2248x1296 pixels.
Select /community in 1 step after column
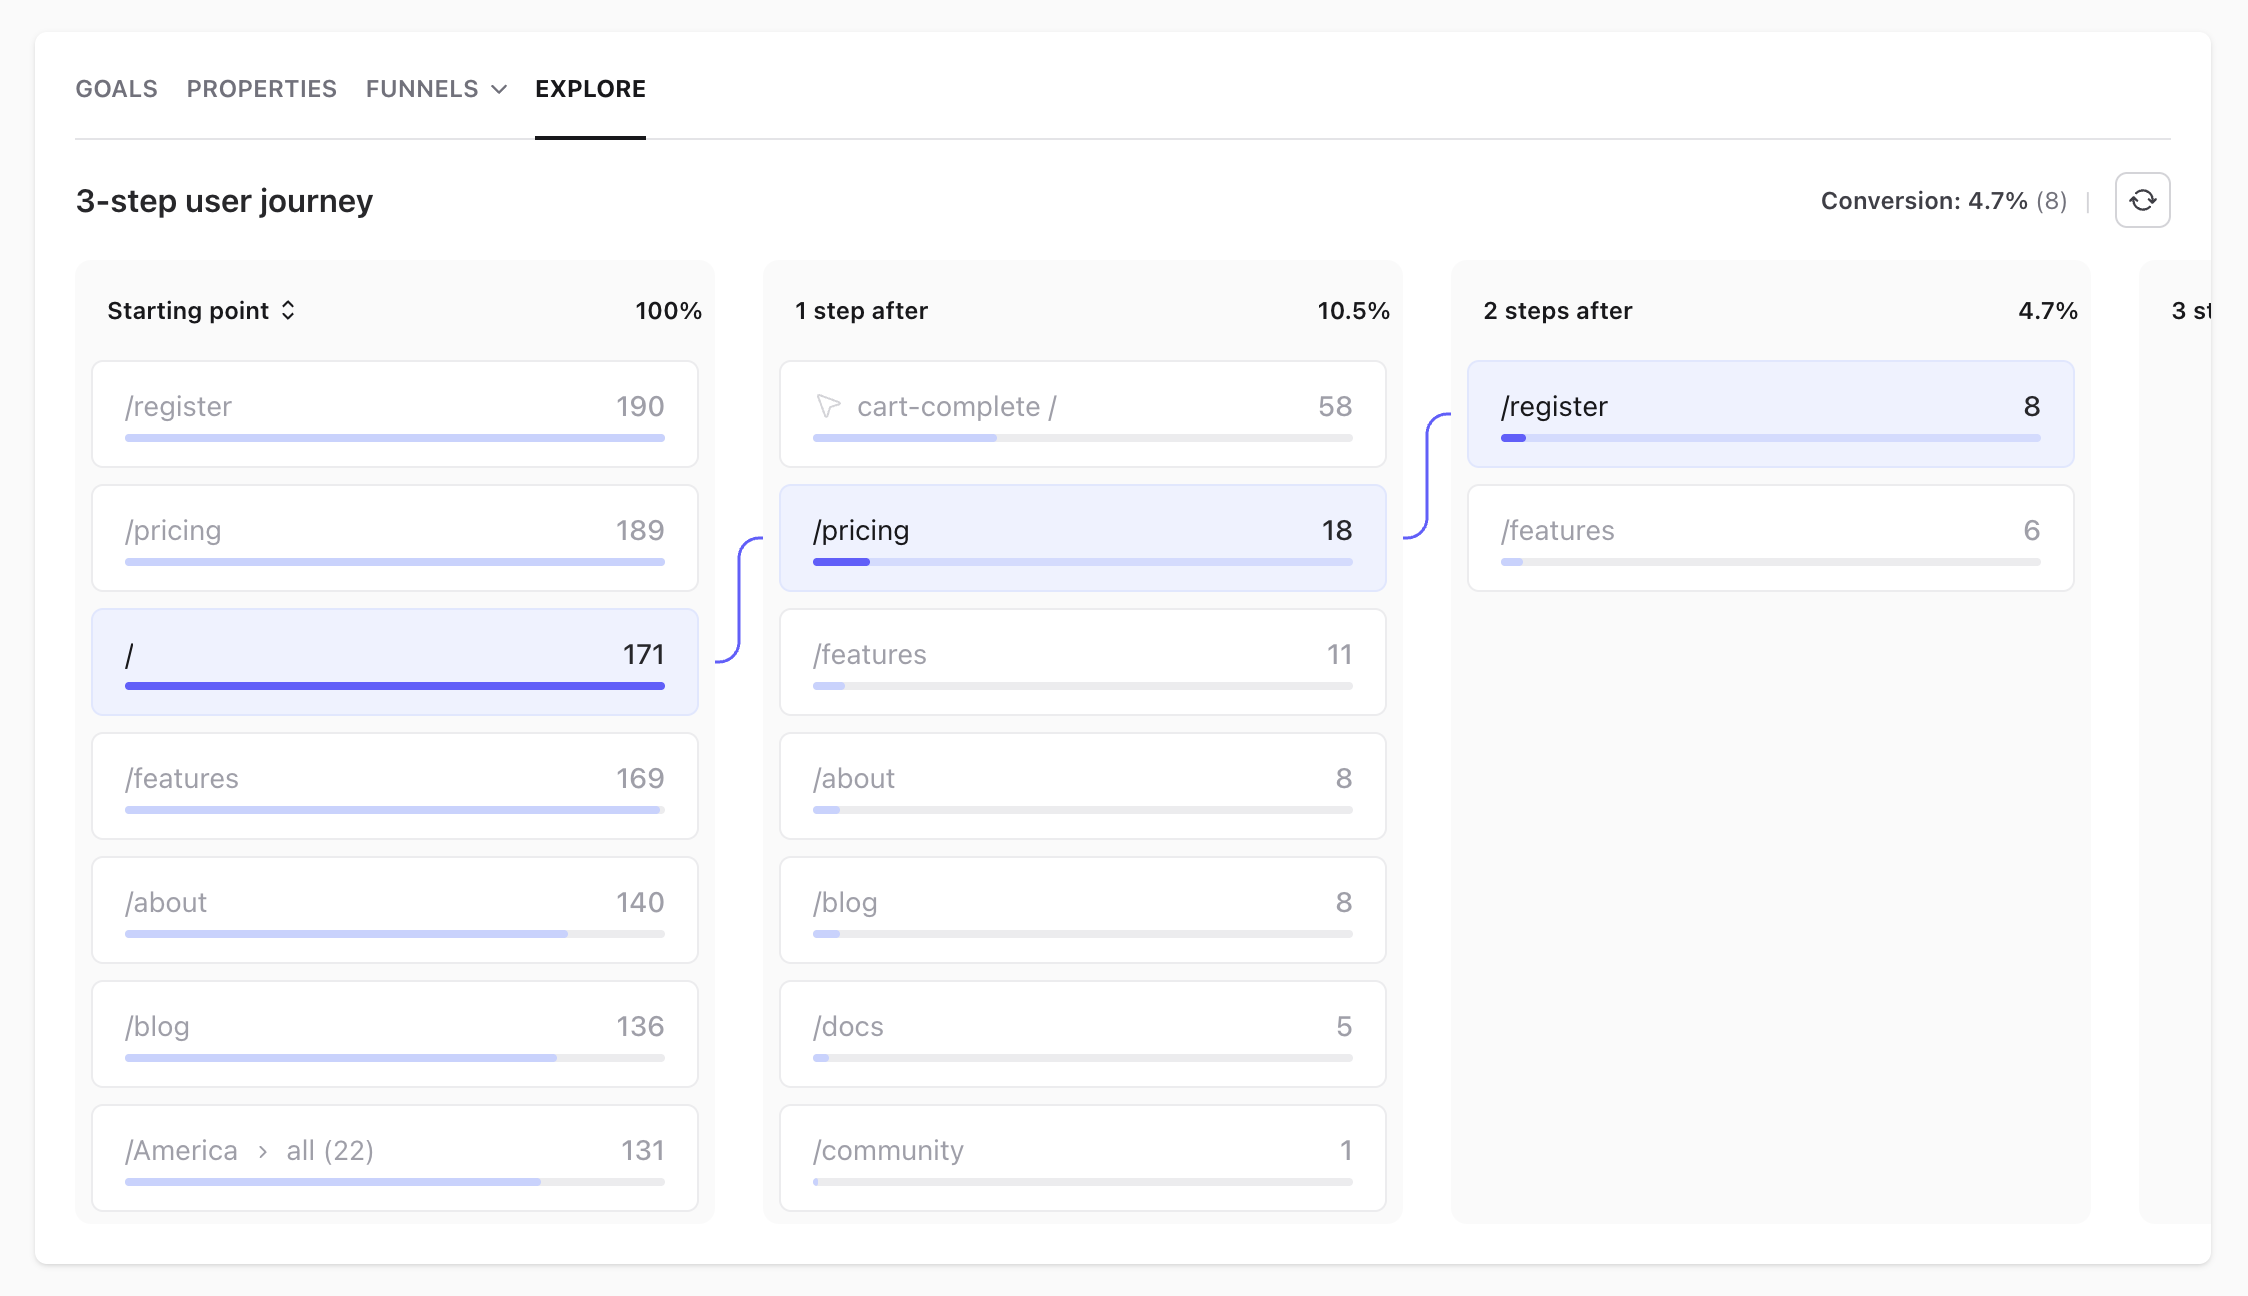pyautogui.click(x=1082, y=1157)
